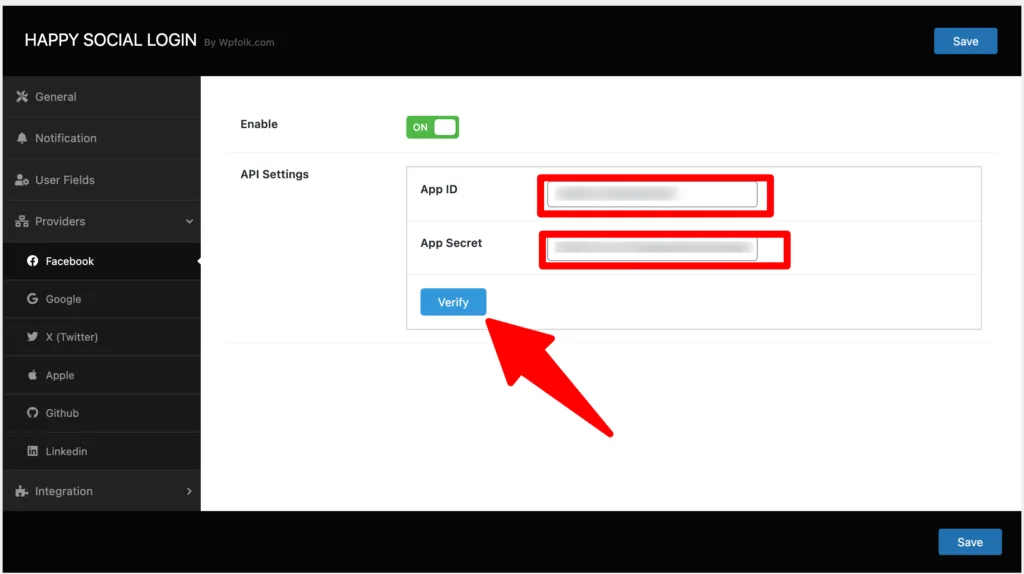Open the User Fields section
This screenshot has height=574, width=1024.
click(x=102, y=180)
